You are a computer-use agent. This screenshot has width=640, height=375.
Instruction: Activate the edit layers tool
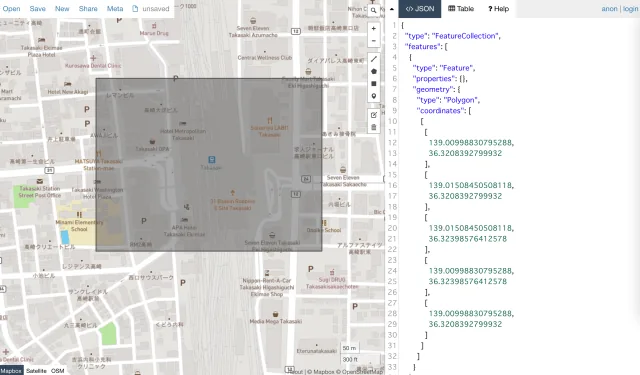click(x=373, y=115)
